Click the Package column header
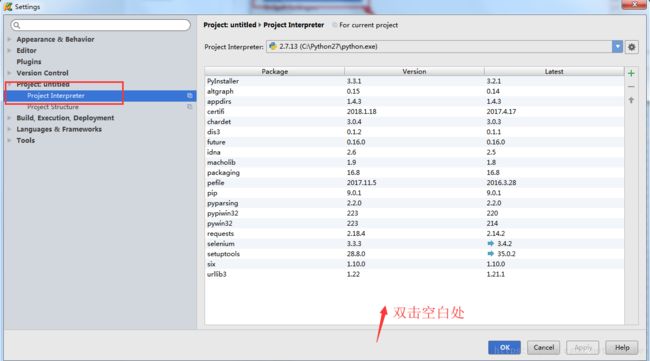The image size is (650, 361). point(274,71)
